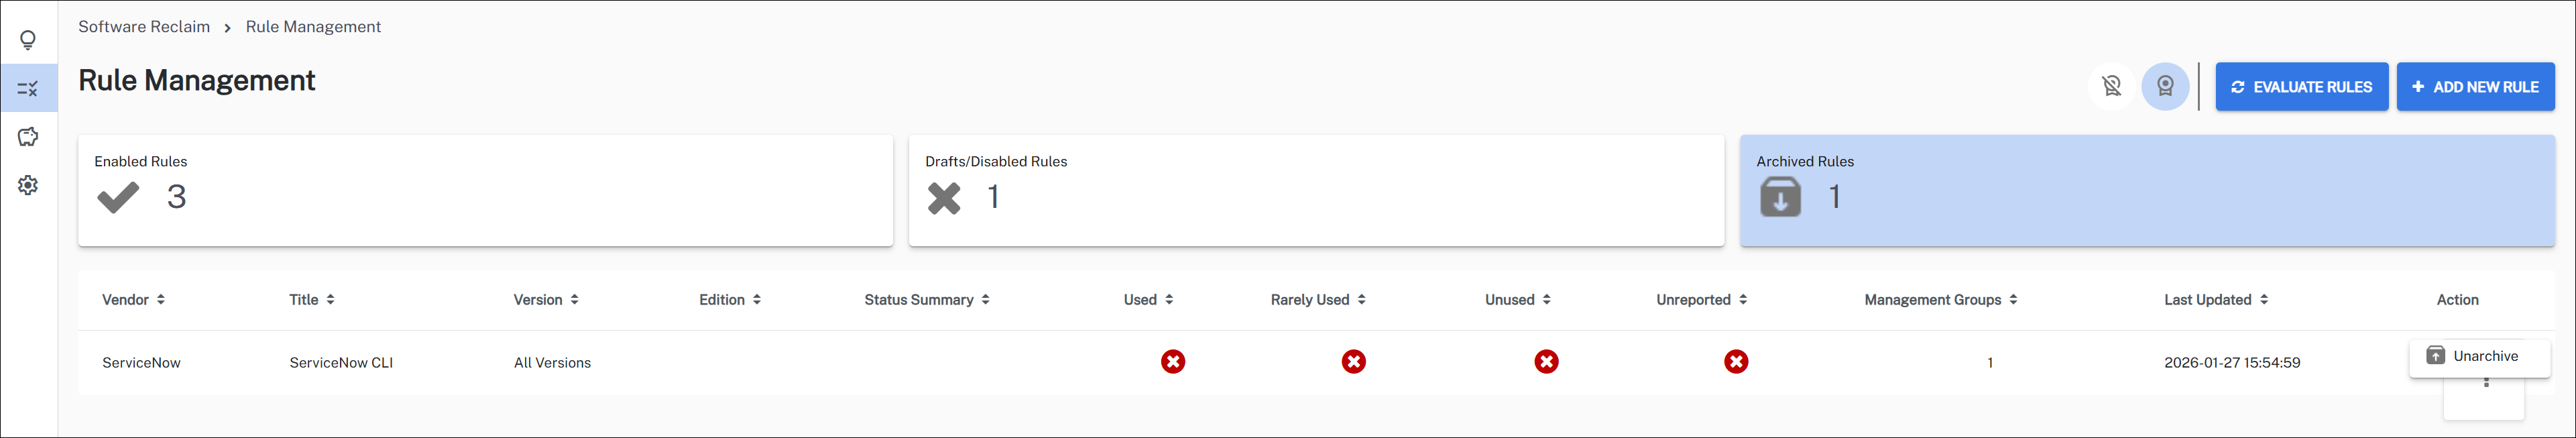Viewport: 2576px width, 438px height.
Task: Open the settings gear in sidebar
Action: pyautogui.click(x=28, y=185)
